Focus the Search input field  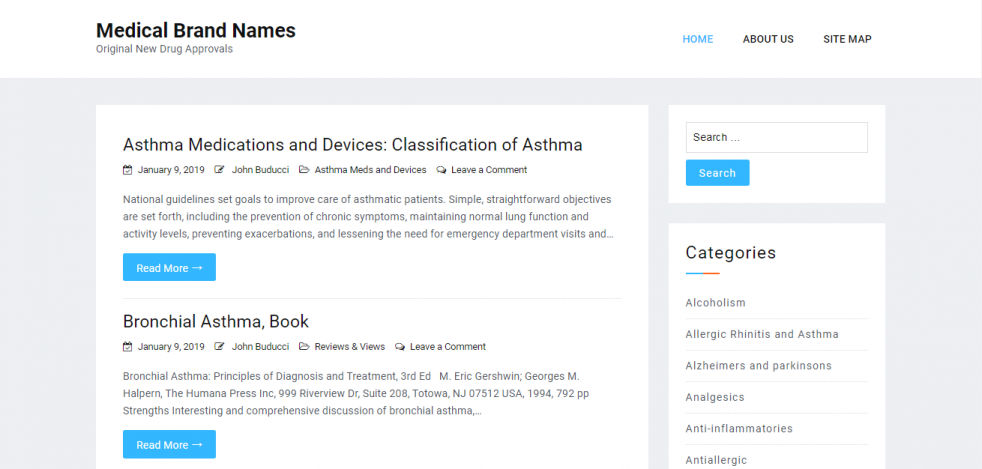pyautogui.click(x=776, y=137)
